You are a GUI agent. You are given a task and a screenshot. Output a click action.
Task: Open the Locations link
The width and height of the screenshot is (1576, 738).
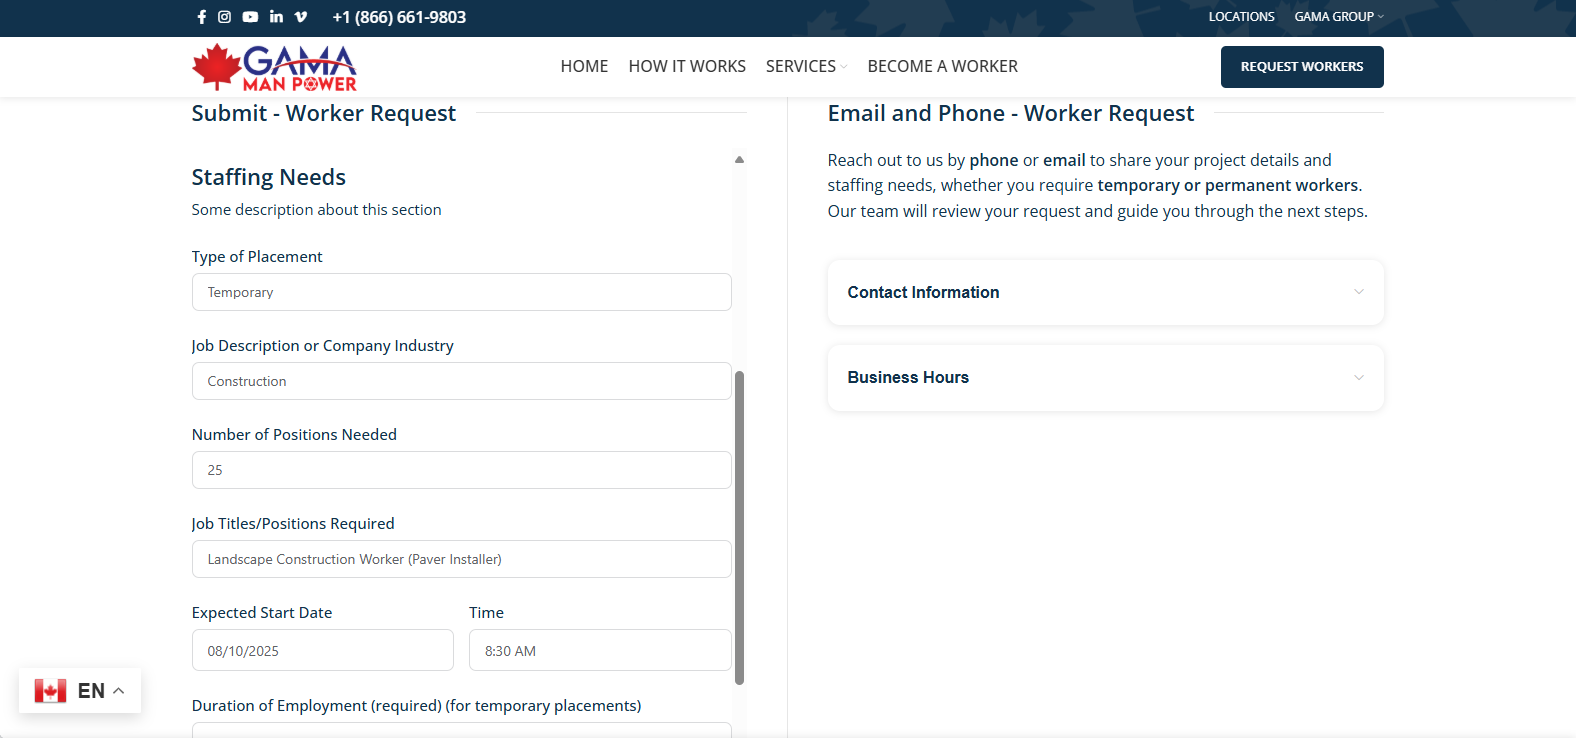coord(1241,17)
